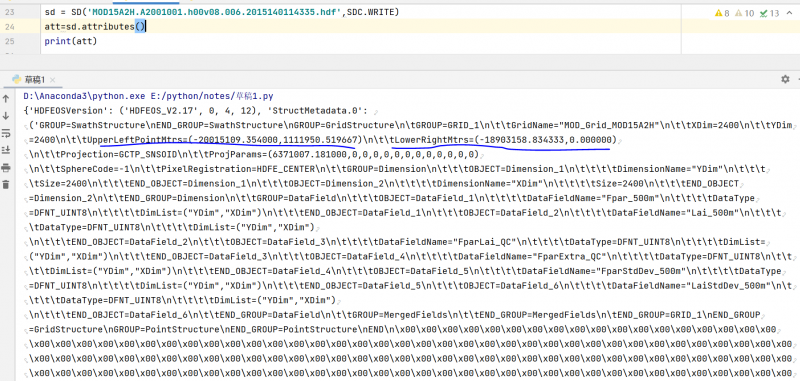
Task: Click the Print console output icon
Action: (x=6, y=167)
